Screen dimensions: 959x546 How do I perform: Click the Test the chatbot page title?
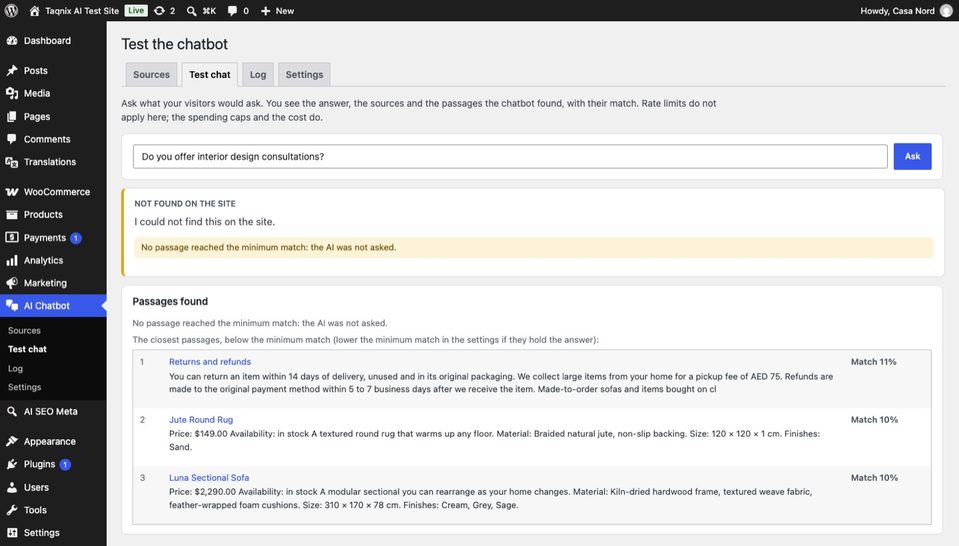point(174,44)
